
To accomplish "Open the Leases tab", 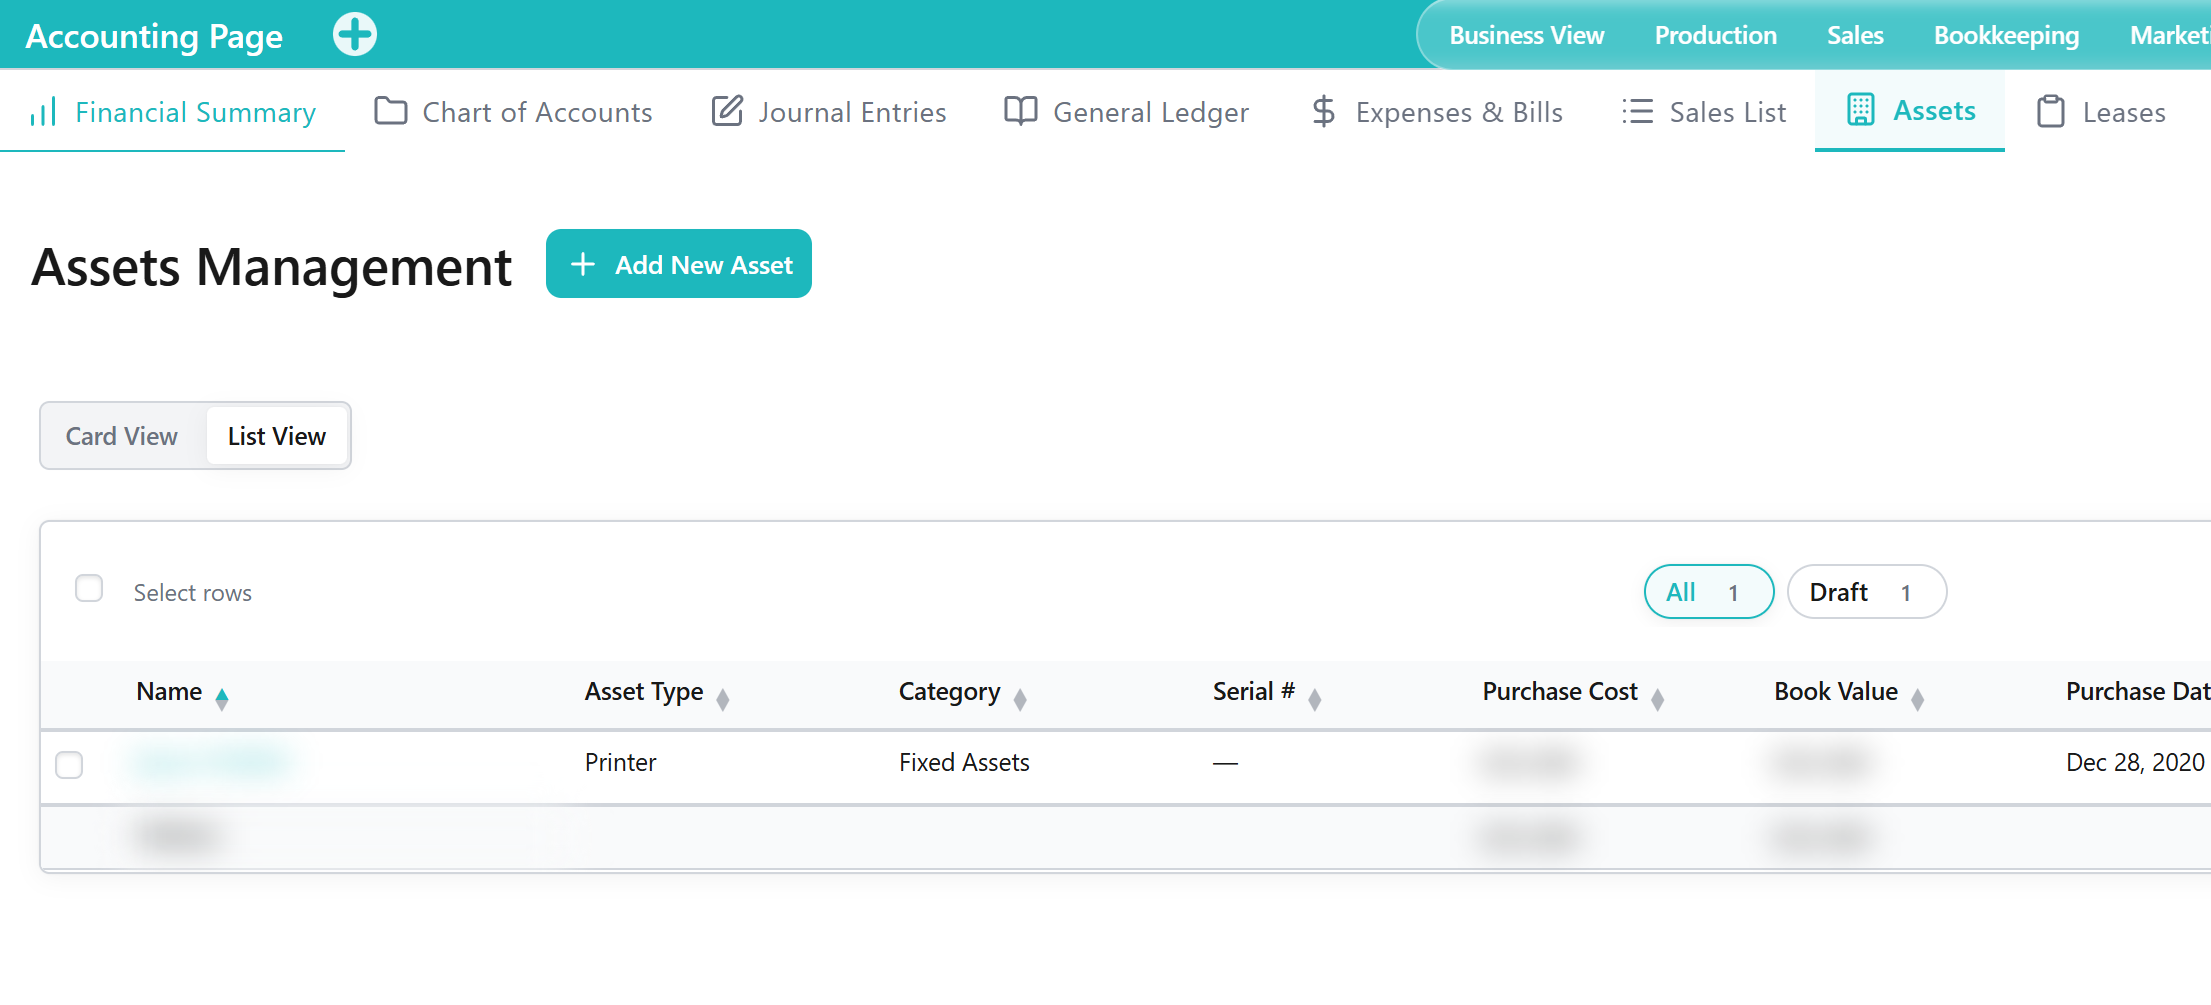I will [2101, 112].
